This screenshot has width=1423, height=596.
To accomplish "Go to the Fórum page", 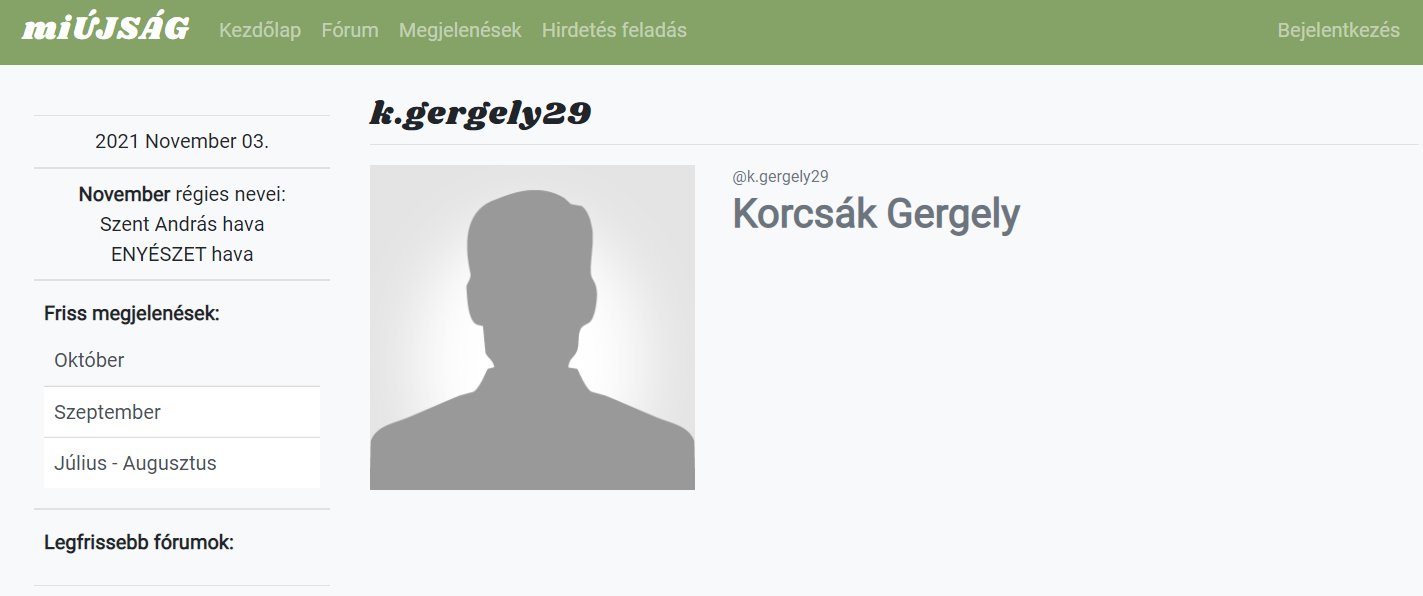I will click(x=350, y=30).
